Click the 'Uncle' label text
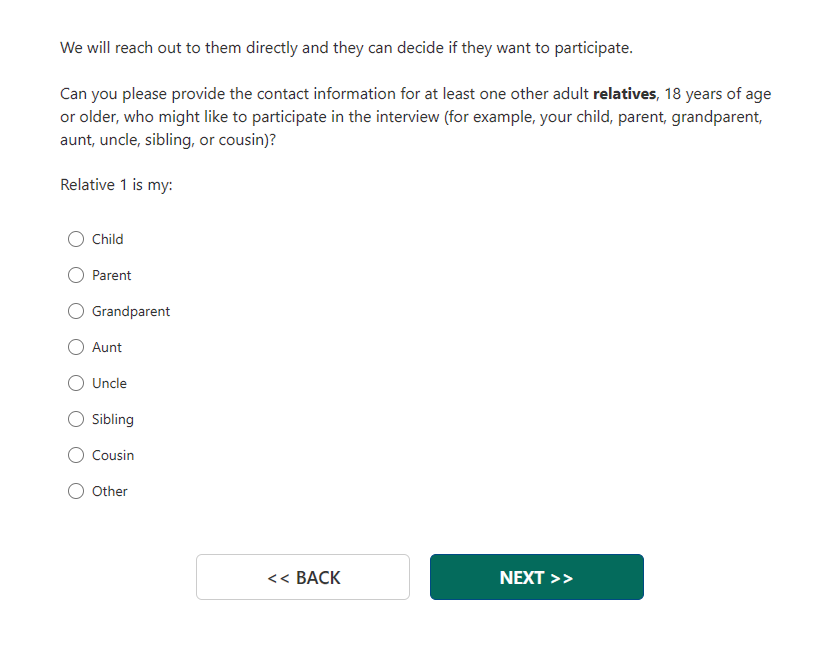The height and width of the screenshot is (648, 837). 109,383
